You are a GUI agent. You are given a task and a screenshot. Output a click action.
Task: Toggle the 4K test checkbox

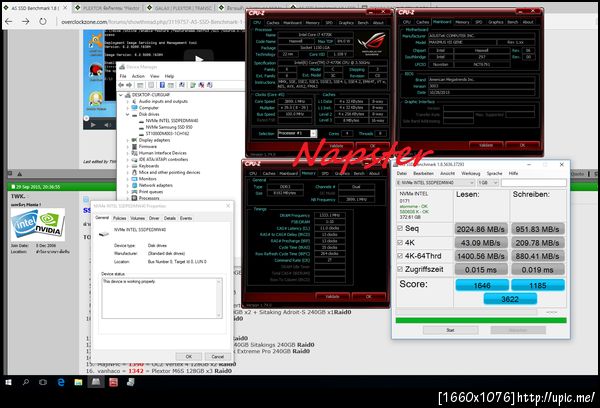pyautogui.click(x=400, y=242)
